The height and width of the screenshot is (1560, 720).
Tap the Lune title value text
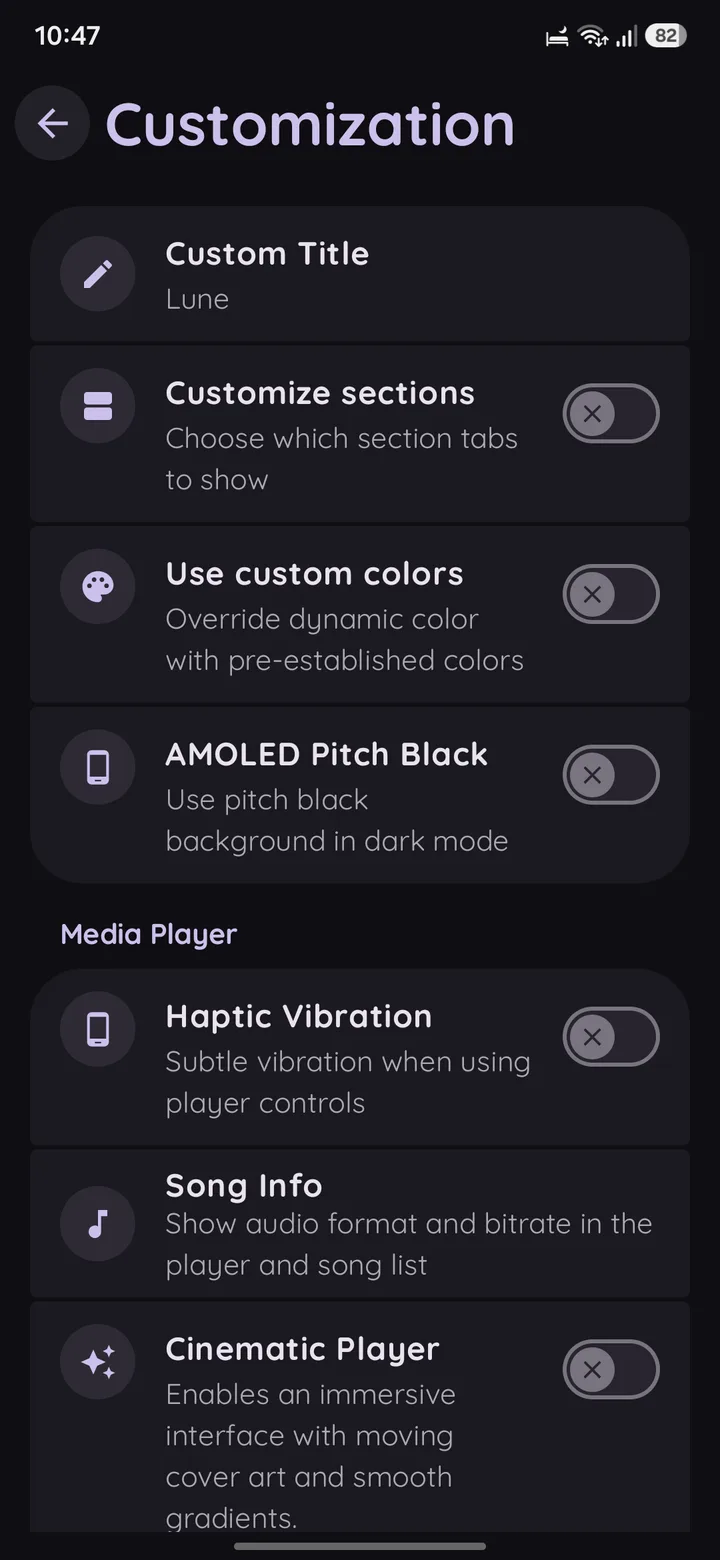197,299
